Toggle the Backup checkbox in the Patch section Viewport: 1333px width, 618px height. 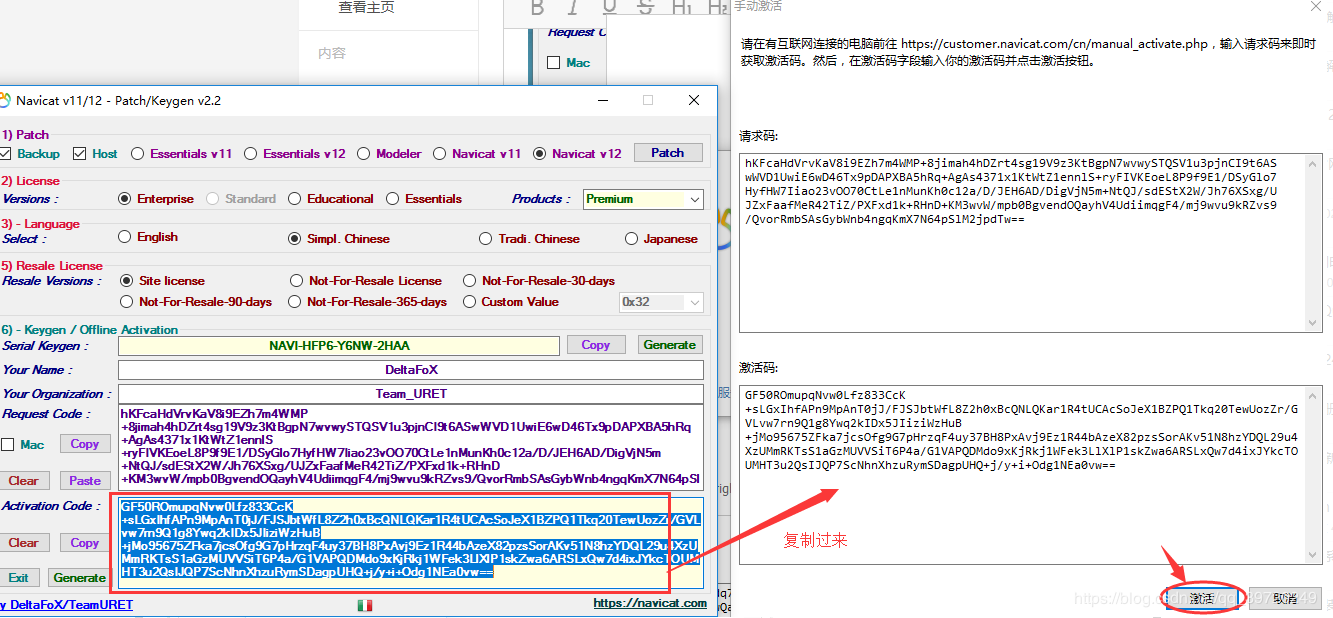coord(5,153)
